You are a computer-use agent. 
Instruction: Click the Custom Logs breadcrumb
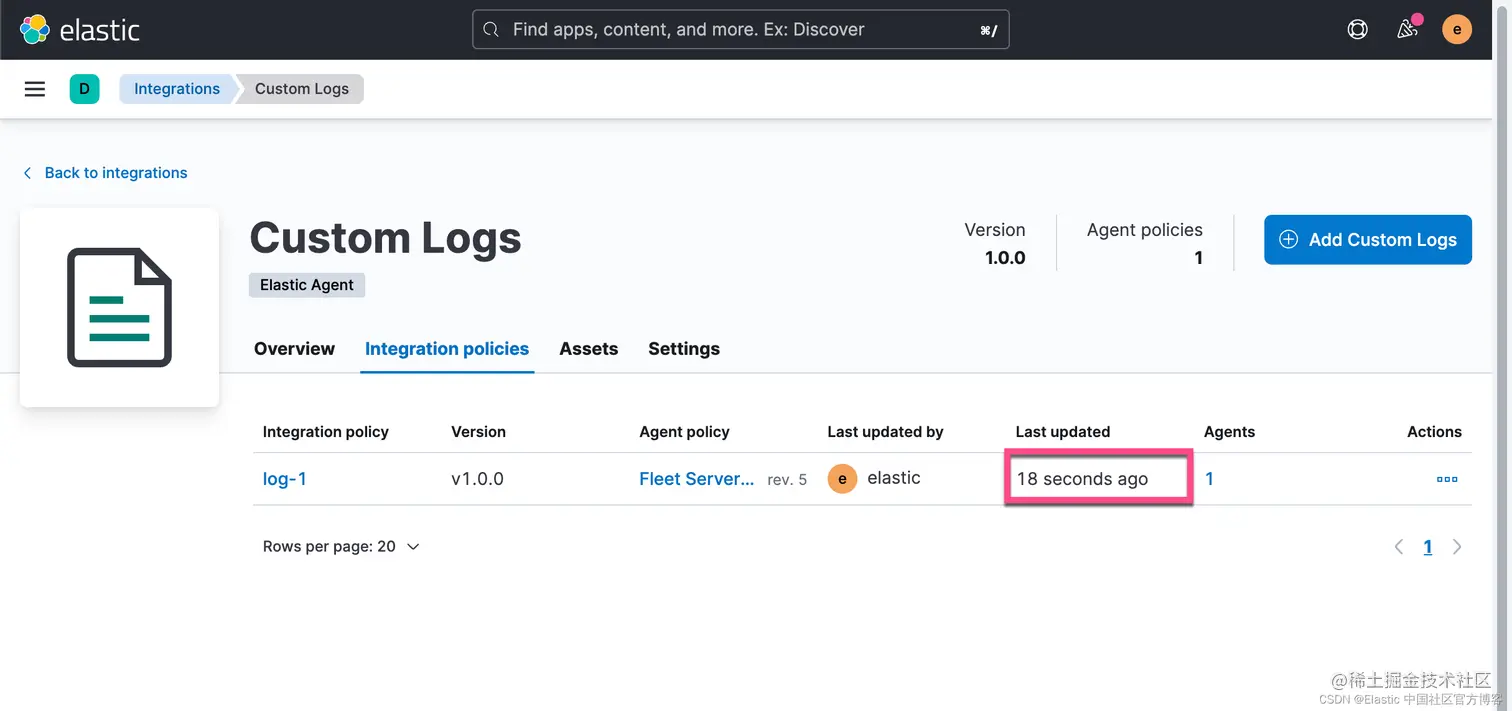[302, 89]
